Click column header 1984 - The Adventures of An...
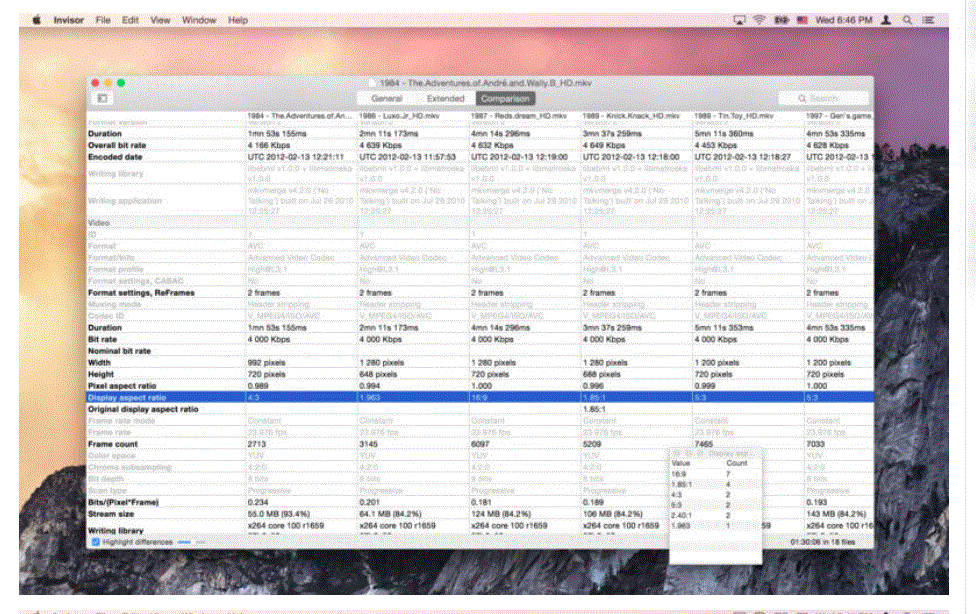The height and width of the screenshot is (614, 976). (301, 116)
